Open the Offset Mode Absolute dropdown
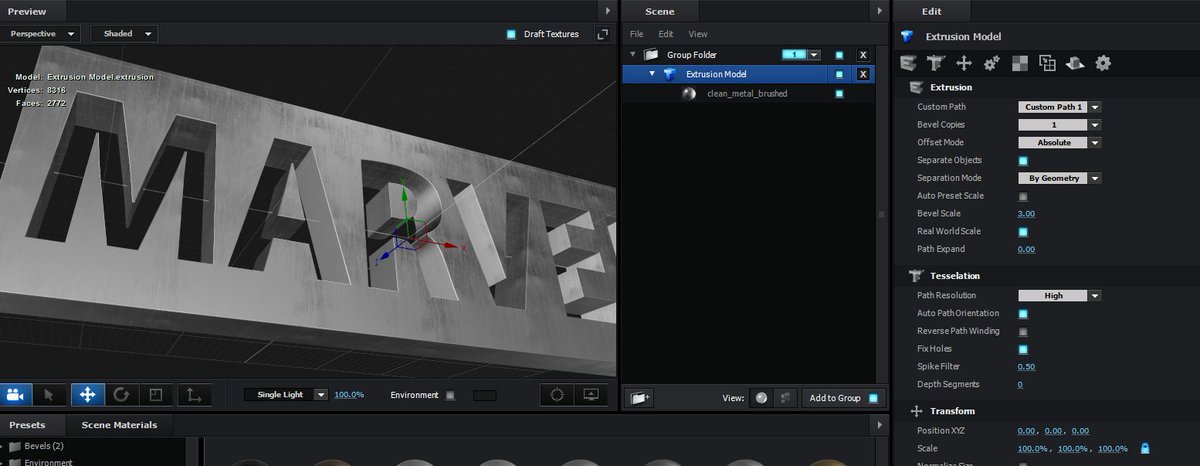The height and width of the screenshot is (466, 1200). click(1059, 143)
